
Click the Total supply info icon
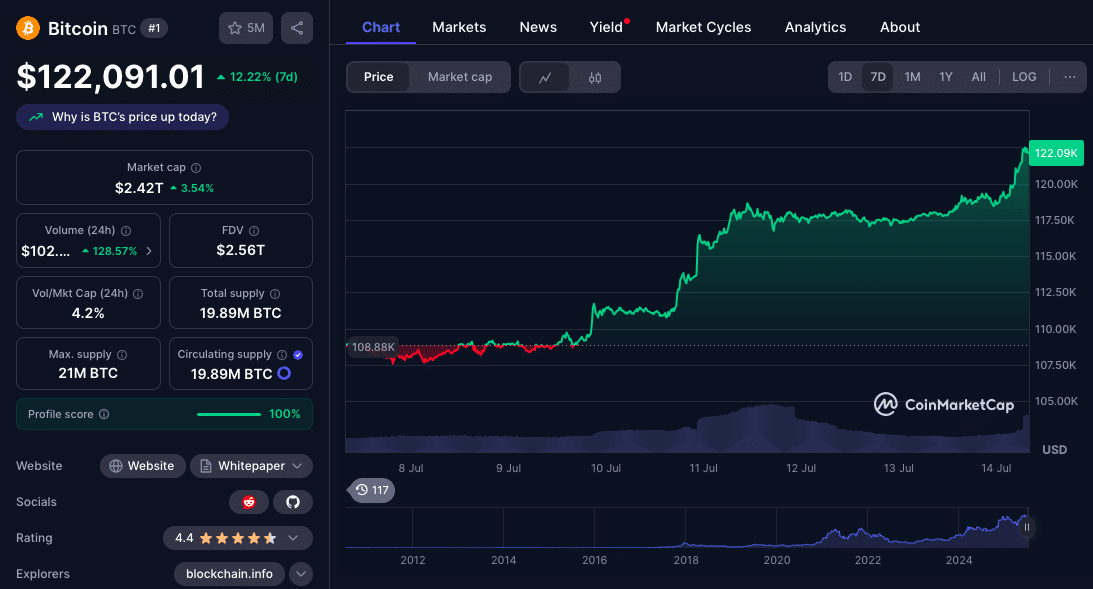275,294
